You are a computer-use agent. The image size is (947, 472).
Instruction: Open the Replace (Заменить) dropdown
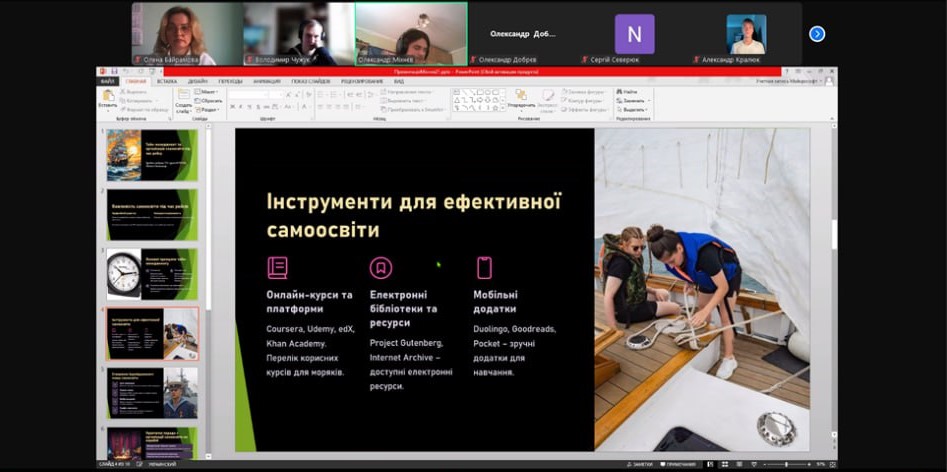(632, 101)
